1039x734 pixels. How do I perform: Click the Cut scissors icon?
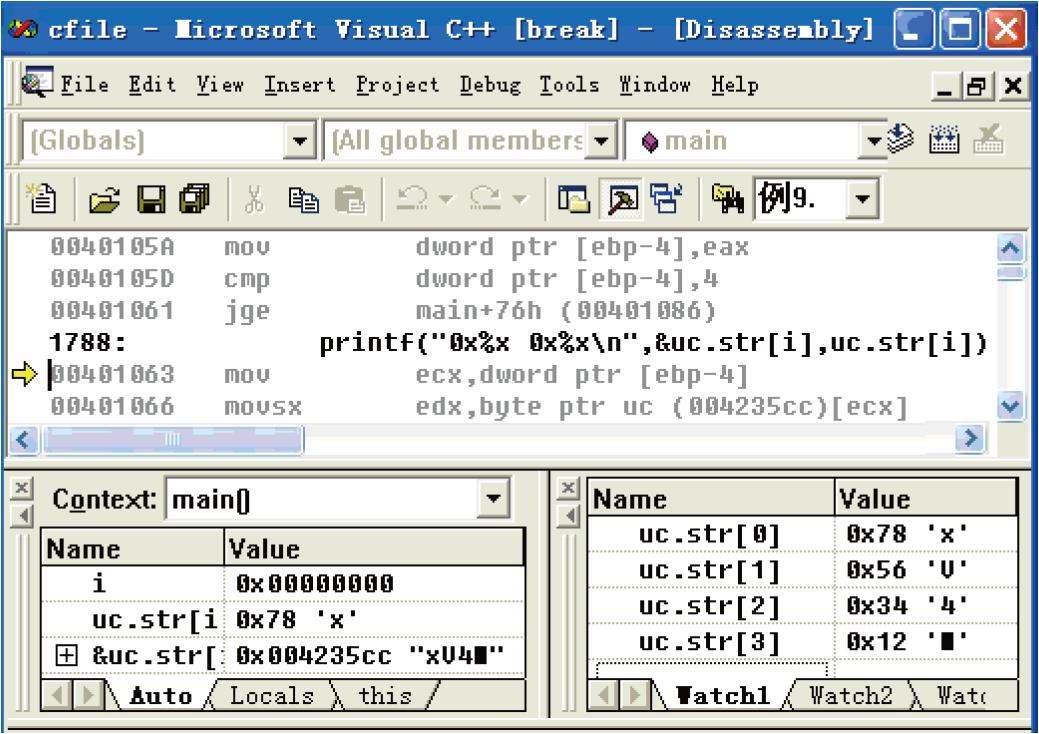click(254, 199)
